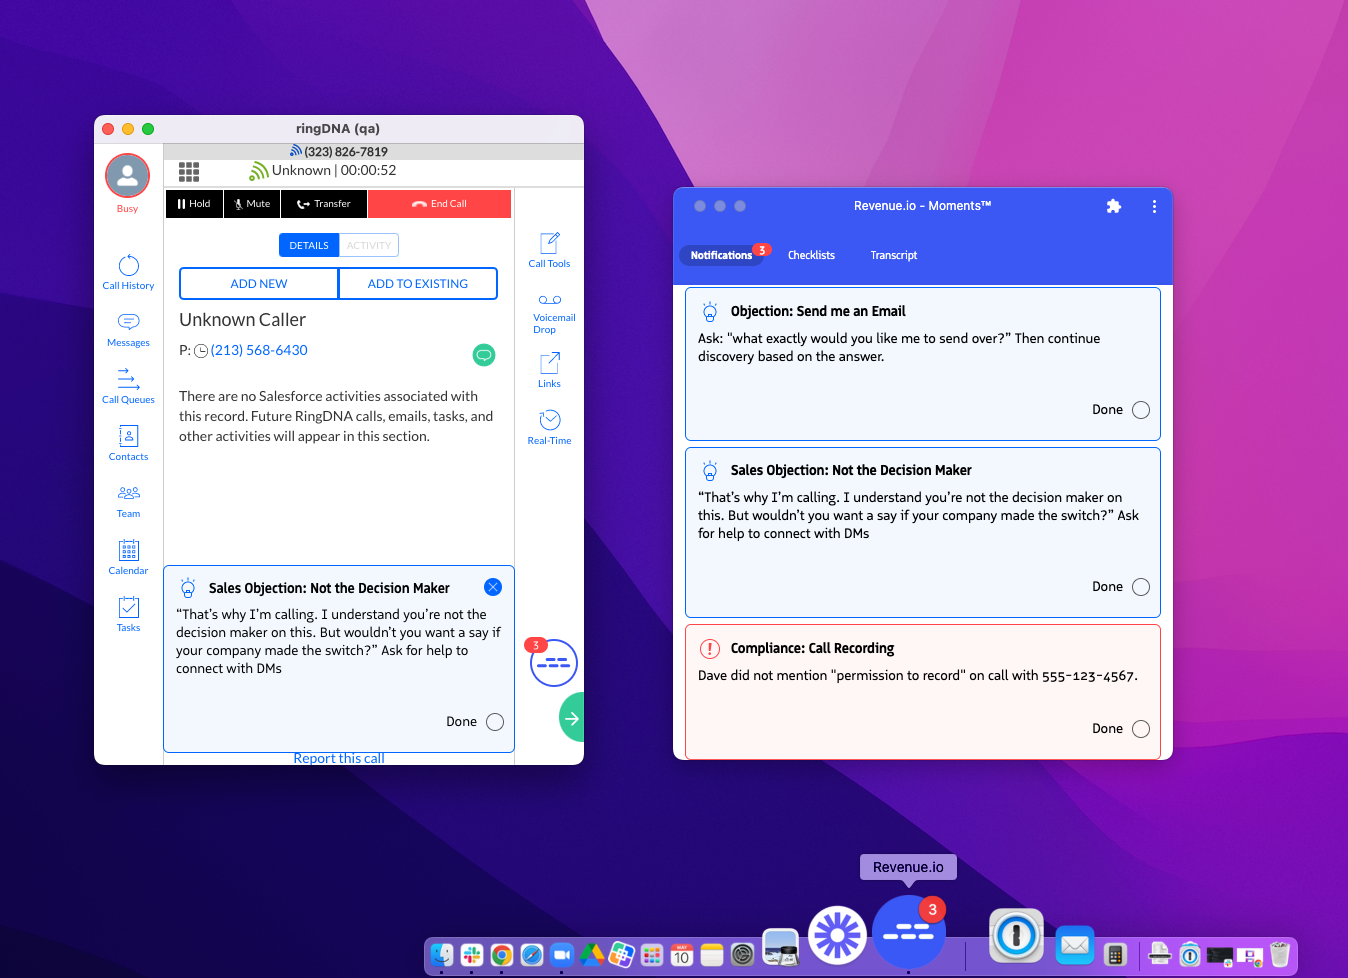Viewport: 1348px width, 978px height.
Task: Click Unknown Caller heading
Action: pyautogui.click(x=242, y=320)
